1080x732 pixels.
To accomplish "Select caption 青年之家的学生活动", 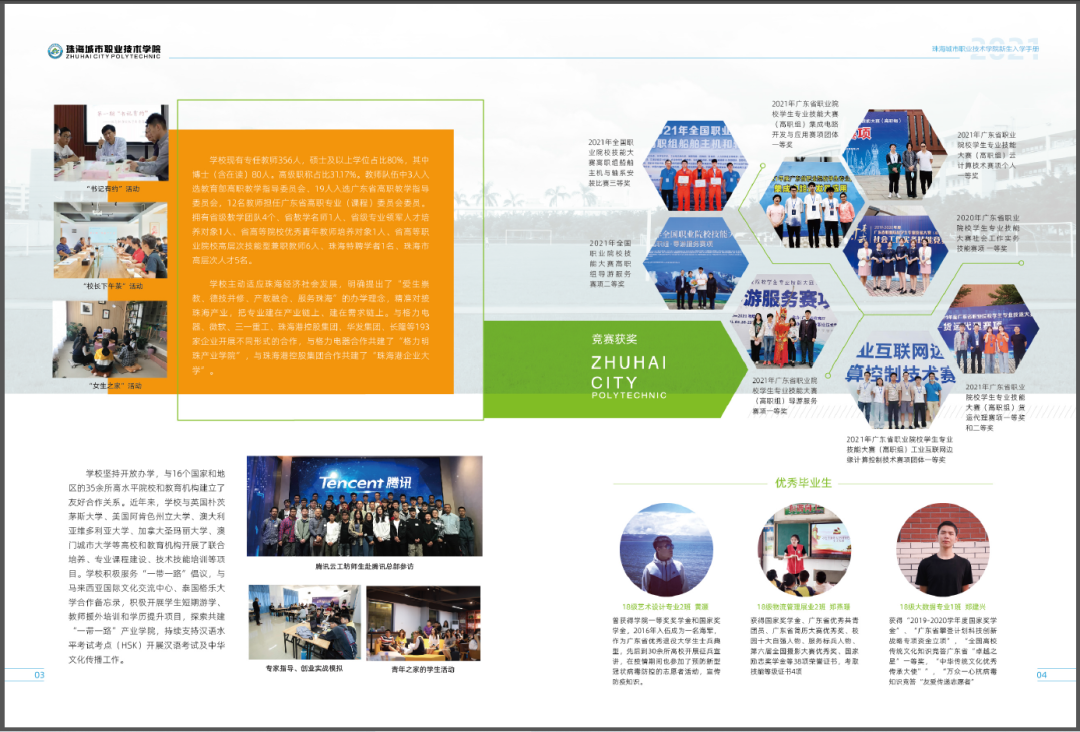I will tap(423, 669).
